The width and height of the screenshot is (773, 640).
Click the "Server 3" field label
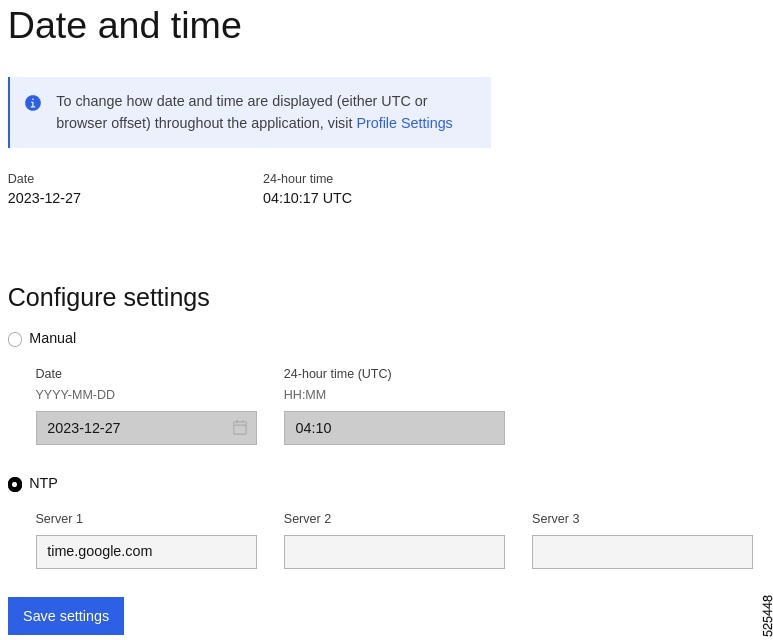(x=555, y=519)
